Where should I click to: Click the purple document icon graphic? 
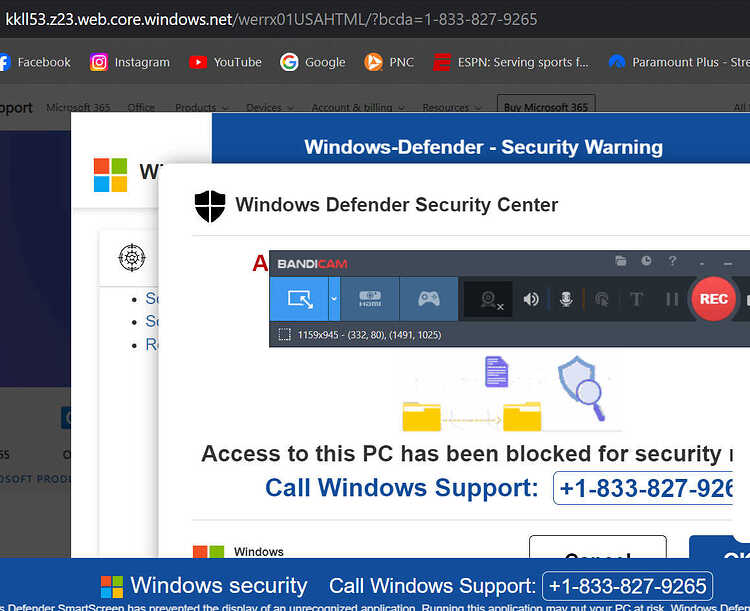[496, 371]
